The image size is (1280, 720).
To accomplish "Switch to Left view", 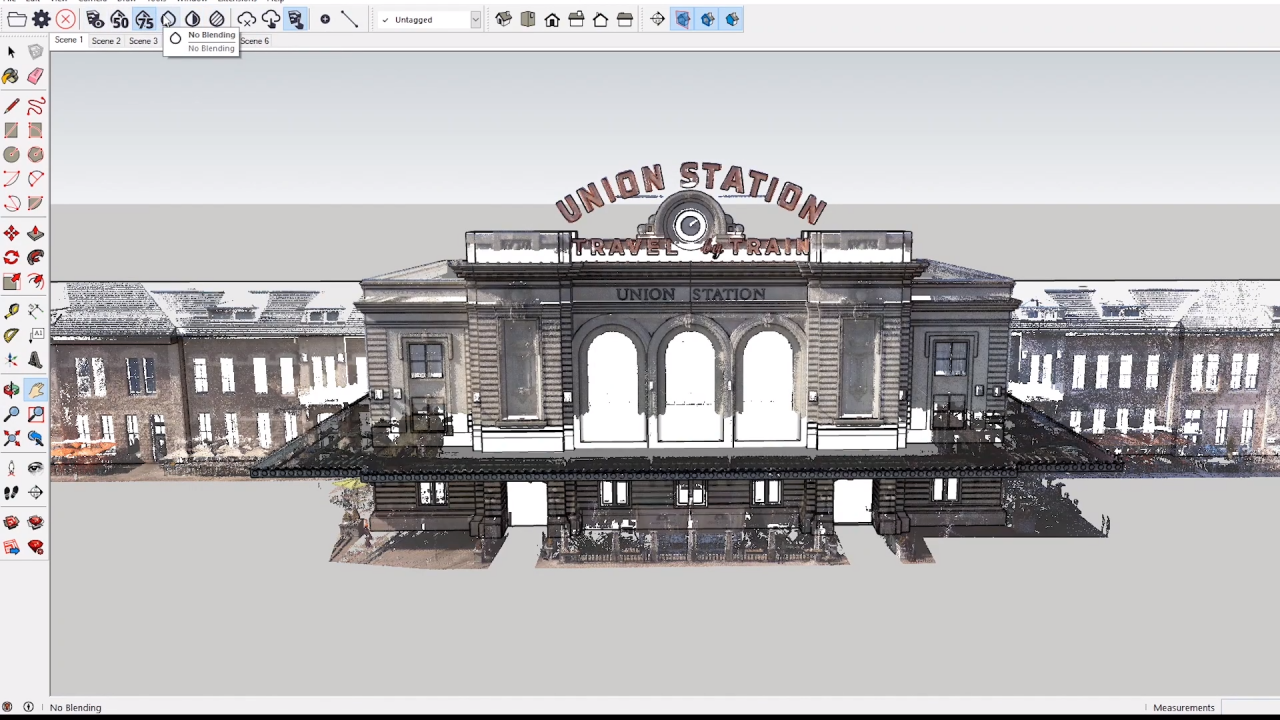I will pyautogui.click(x=625, y=19).
